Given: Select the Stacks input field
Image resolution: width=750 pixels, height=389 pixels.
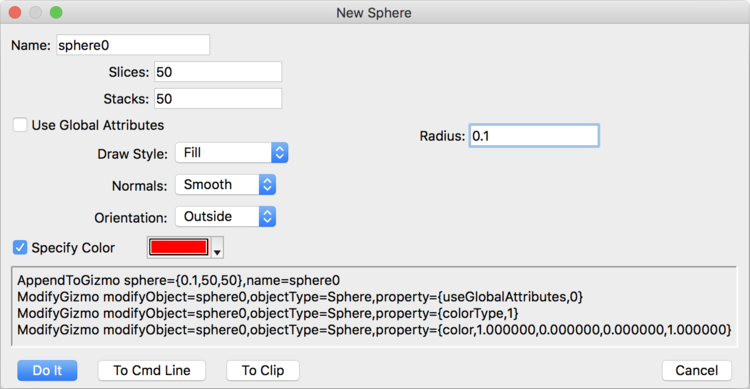Looking at the screenshot, I should (x=218, y=99).
